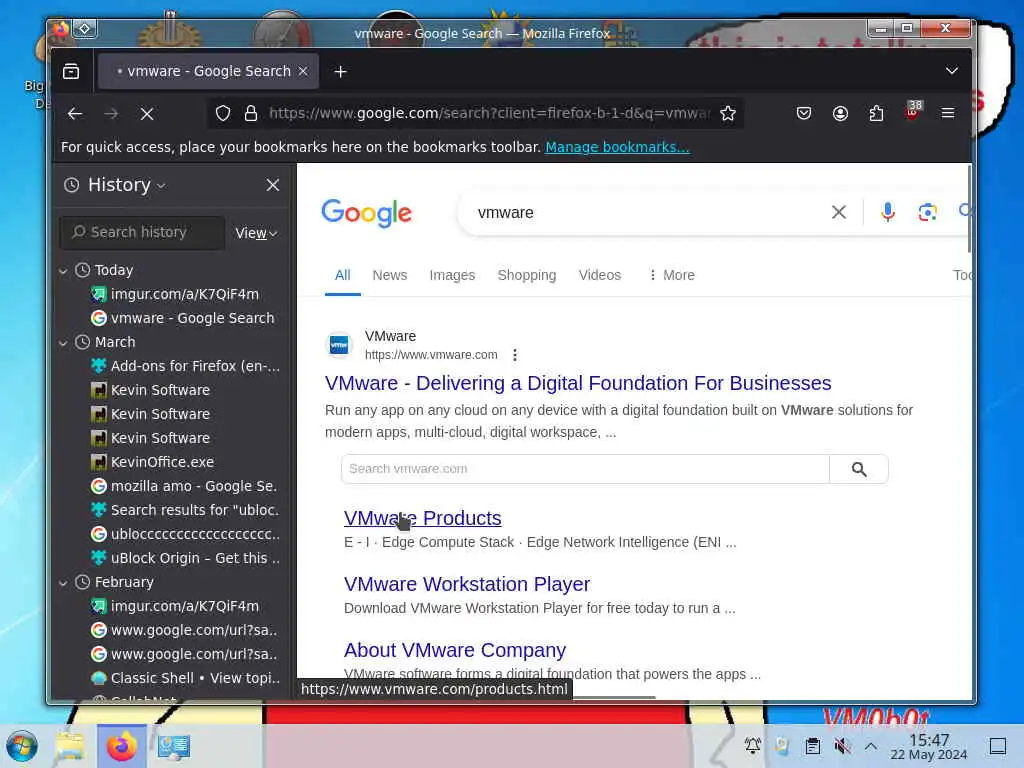Switch to the News results tab
The width and height of the screenshot is (1024, 768).
click(390, 276)
